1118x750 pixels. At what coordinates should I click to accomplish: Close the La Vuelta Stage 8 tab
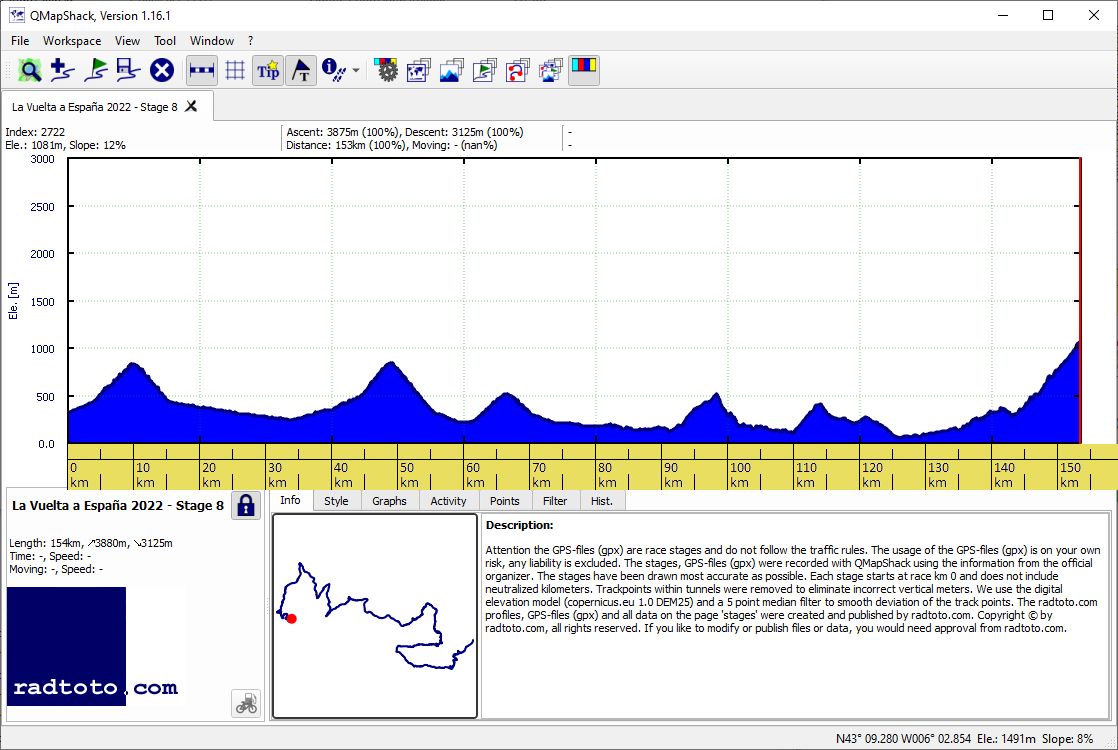(191, 106)
